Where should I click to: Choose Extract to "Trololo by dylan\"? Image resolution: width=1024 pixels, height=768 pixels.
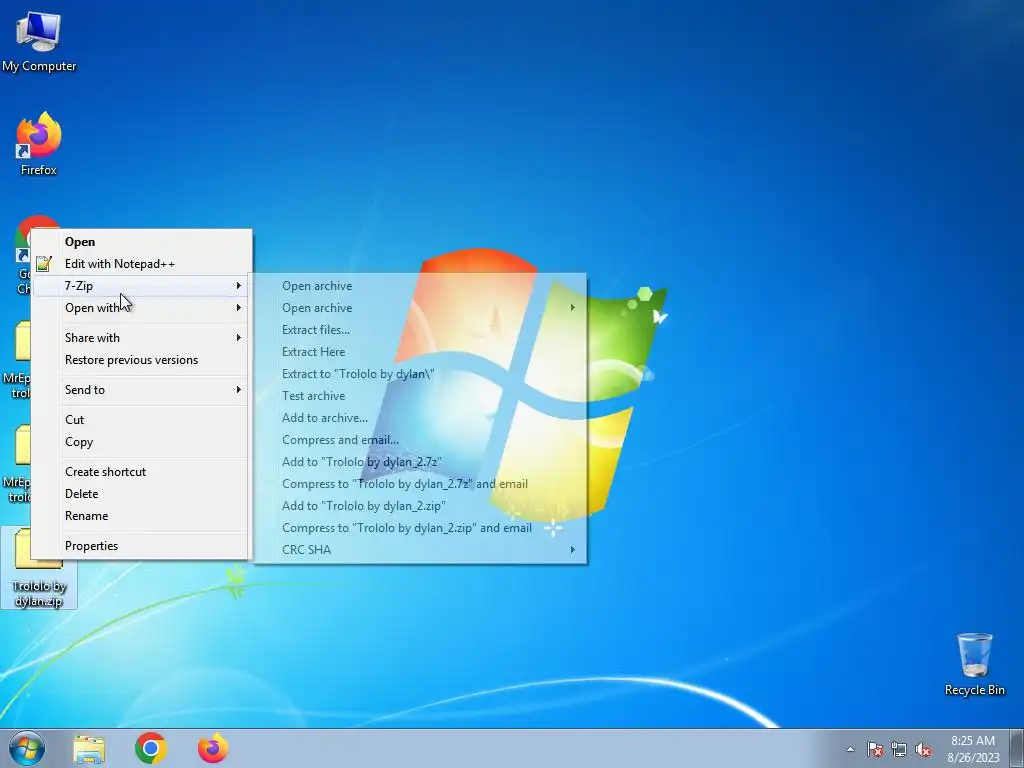pyautogui.click(x=420, y=374)
